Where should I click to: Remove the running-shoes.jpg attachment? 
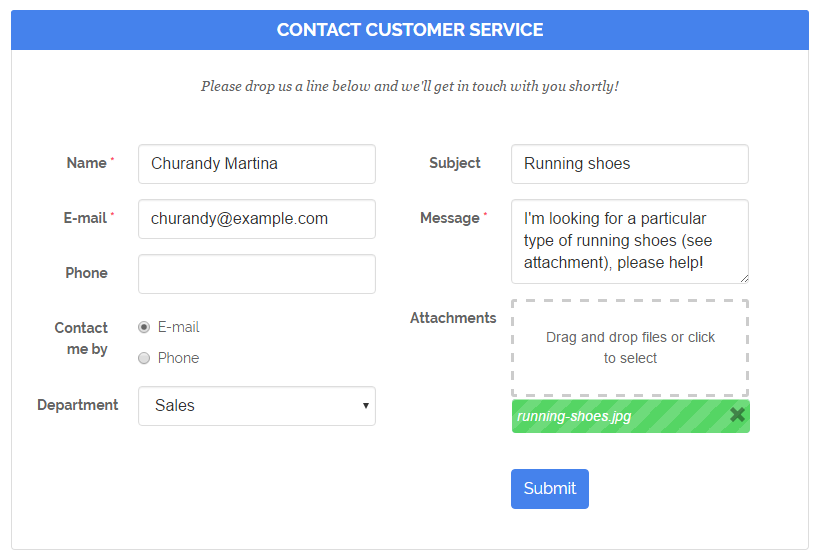pyautogui.click(x=737, y=415)
